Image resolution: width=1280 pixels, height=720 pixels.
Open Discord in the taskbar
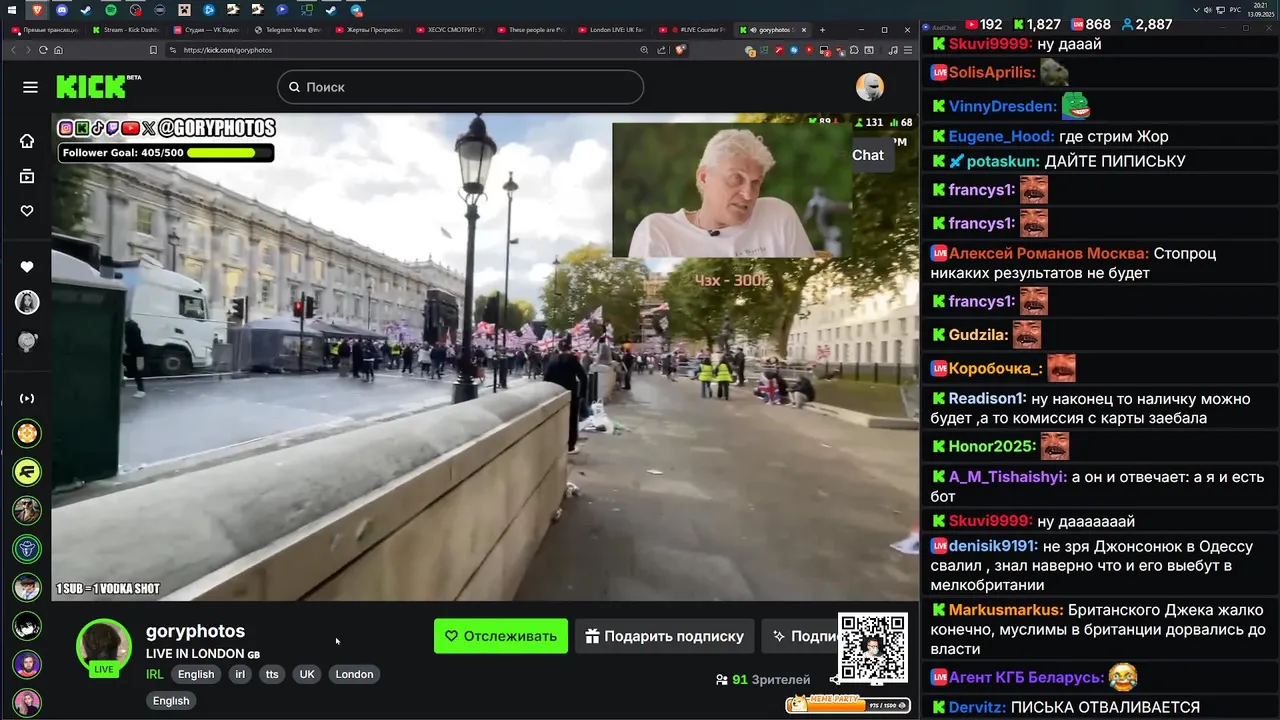(x=62, y=10)
